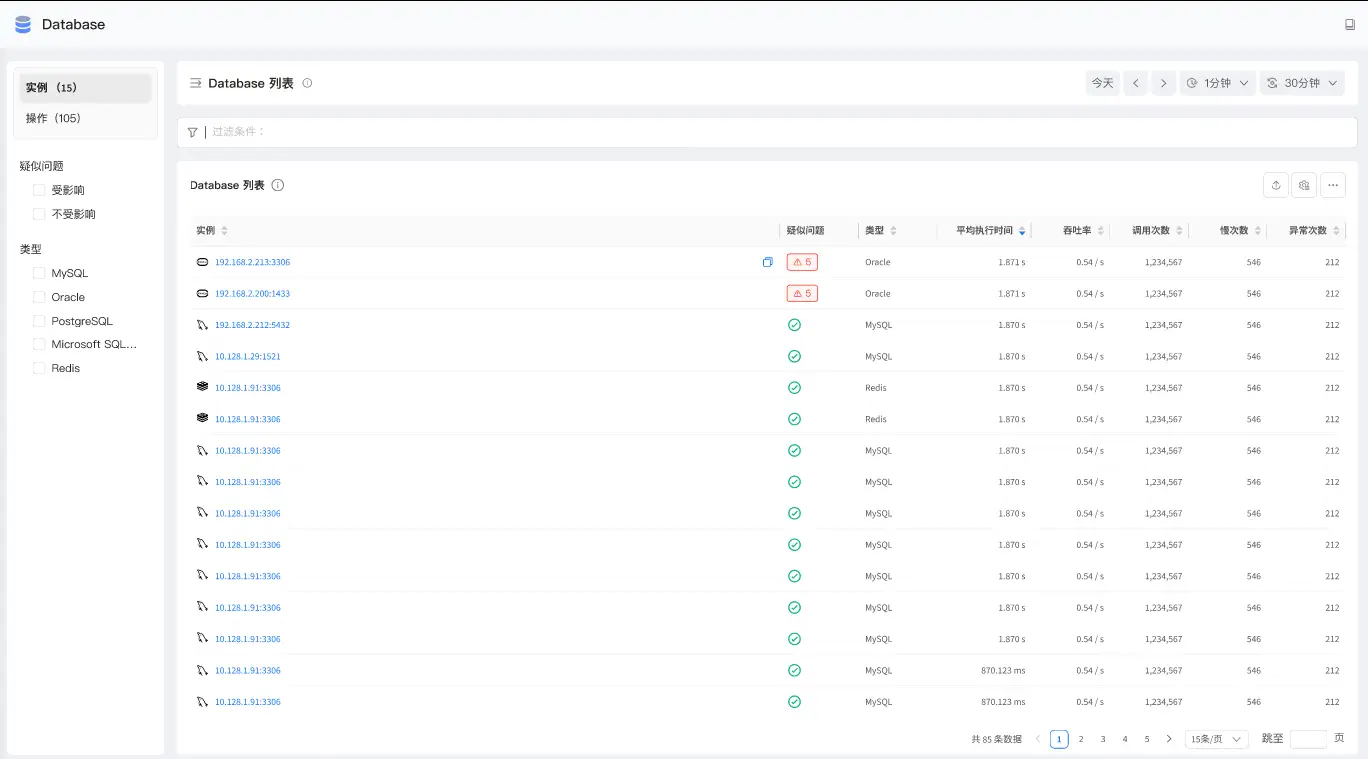Screen dimensions: 1368x759
Task: Open the 1分钟 granularity dropdown
Action: point(1217,83)
